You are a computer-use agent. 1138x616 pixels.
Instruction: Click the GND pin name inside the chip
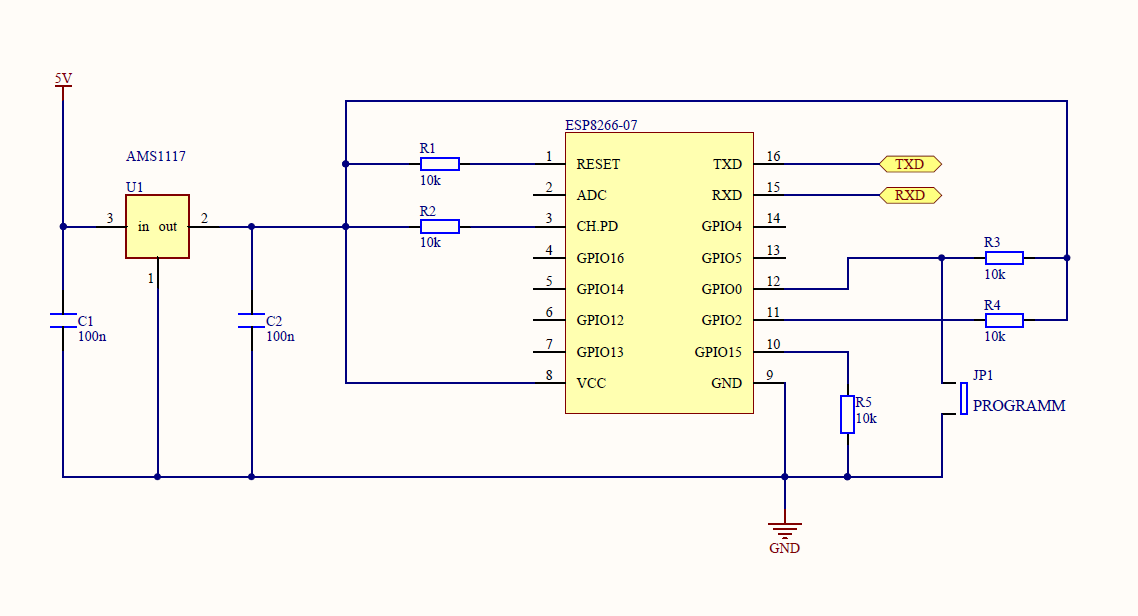(726, 383)
